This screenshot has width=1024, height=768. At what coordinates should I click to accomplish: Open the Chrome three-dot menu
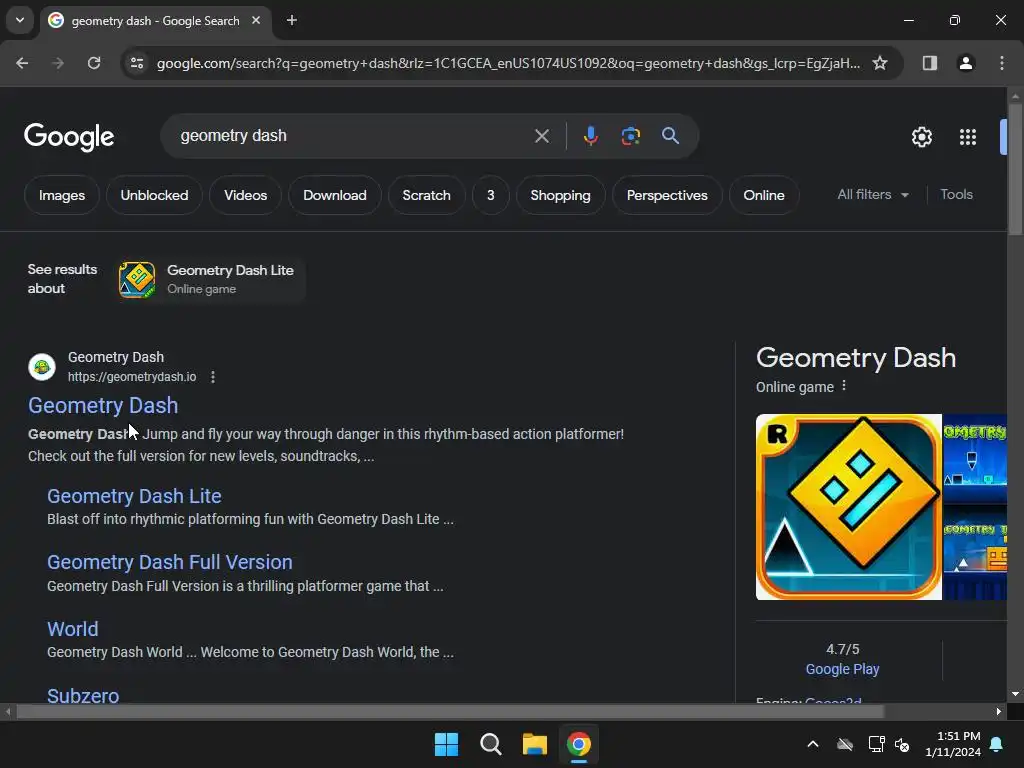point(1002,63)
